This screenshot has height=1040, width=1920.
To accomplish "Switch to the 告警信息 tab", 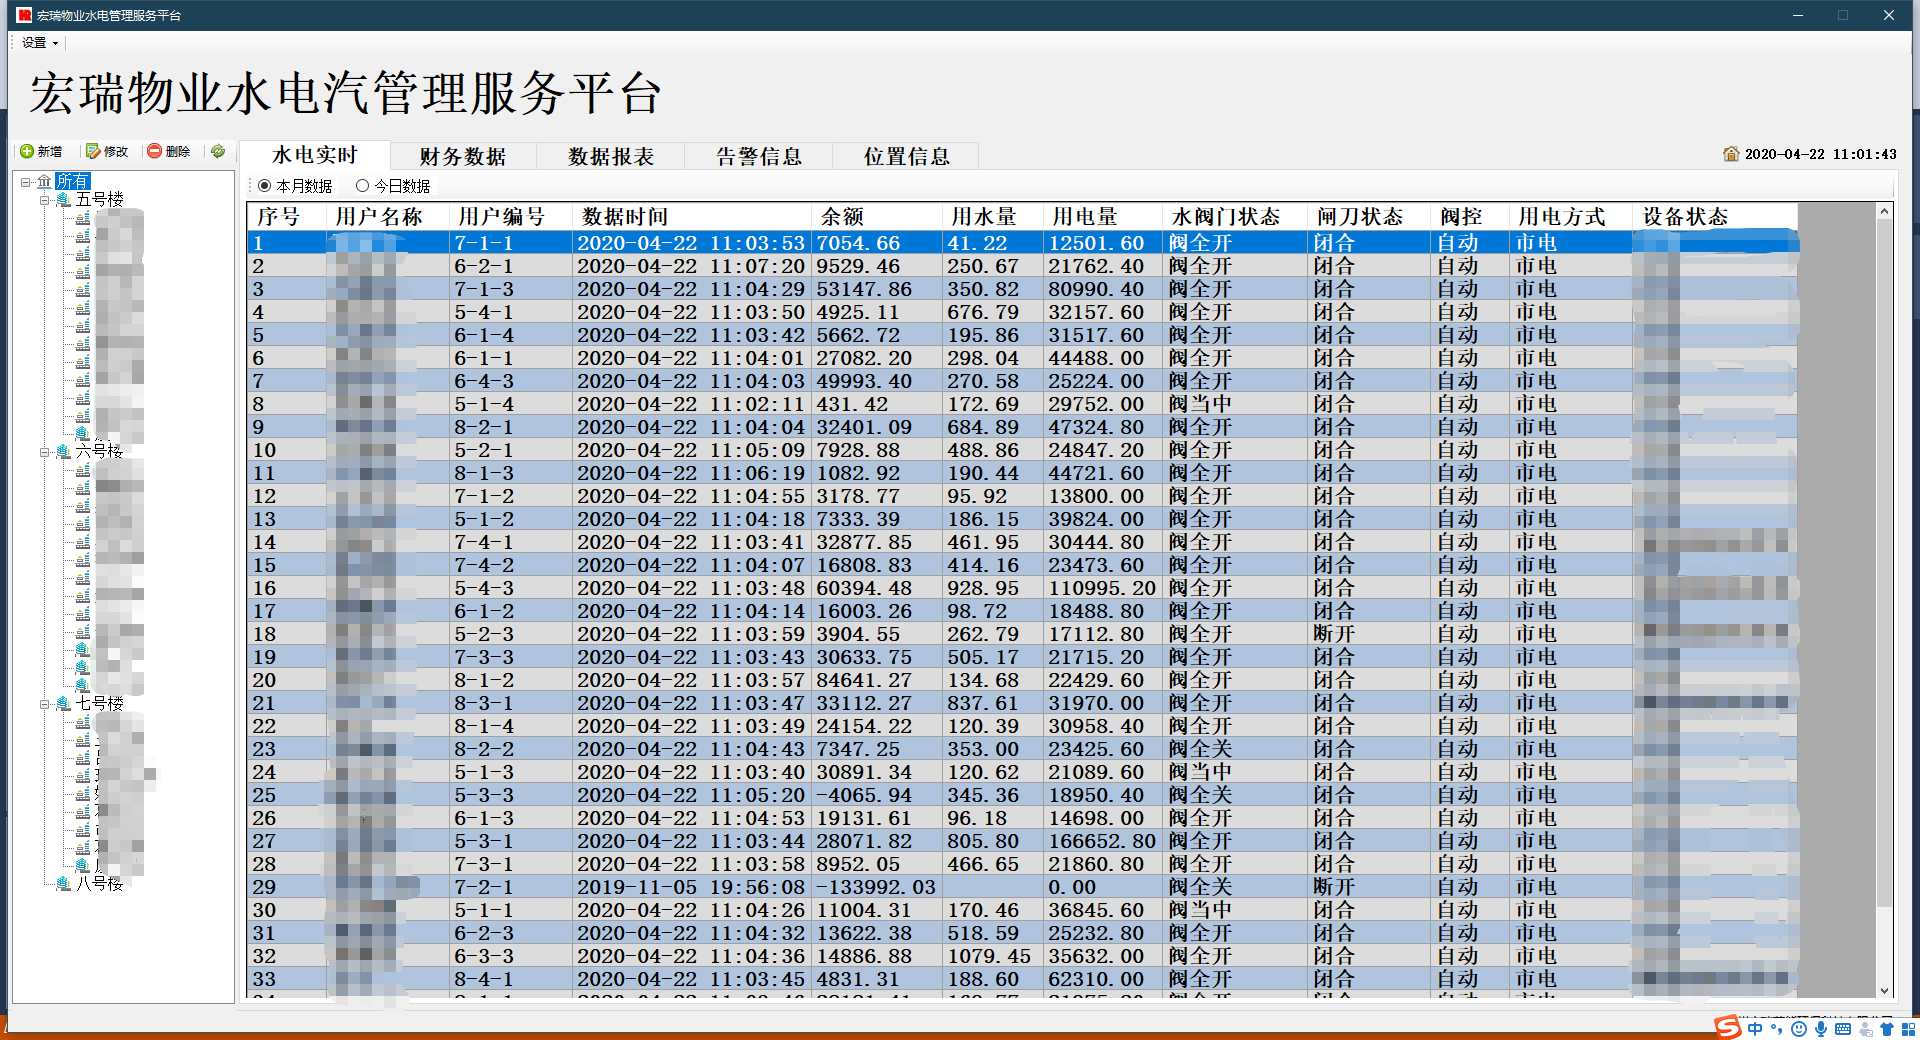I will tap(758, 156).
